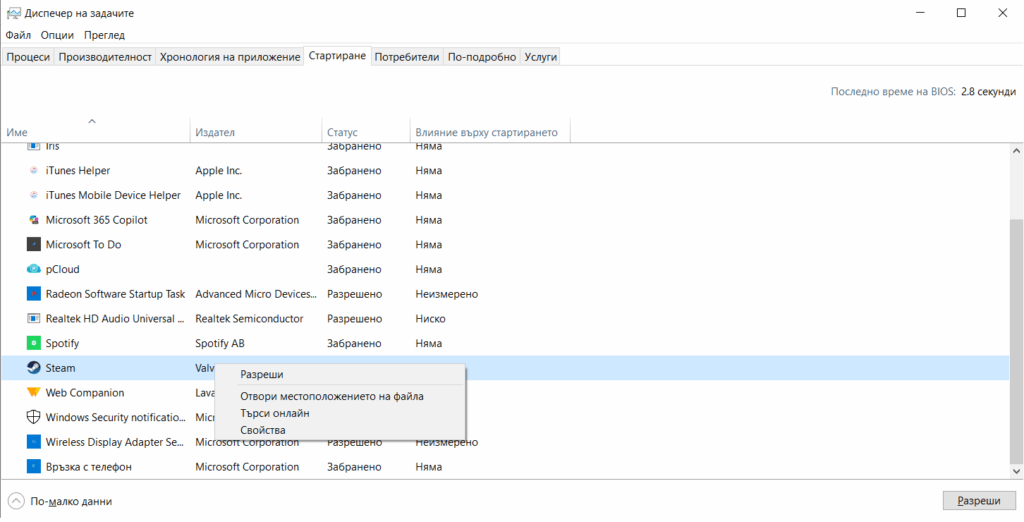Sort by the Име column header
The height and width of the screenshot is (522, 1024).
pyautogui.click(x=96, y=133)
